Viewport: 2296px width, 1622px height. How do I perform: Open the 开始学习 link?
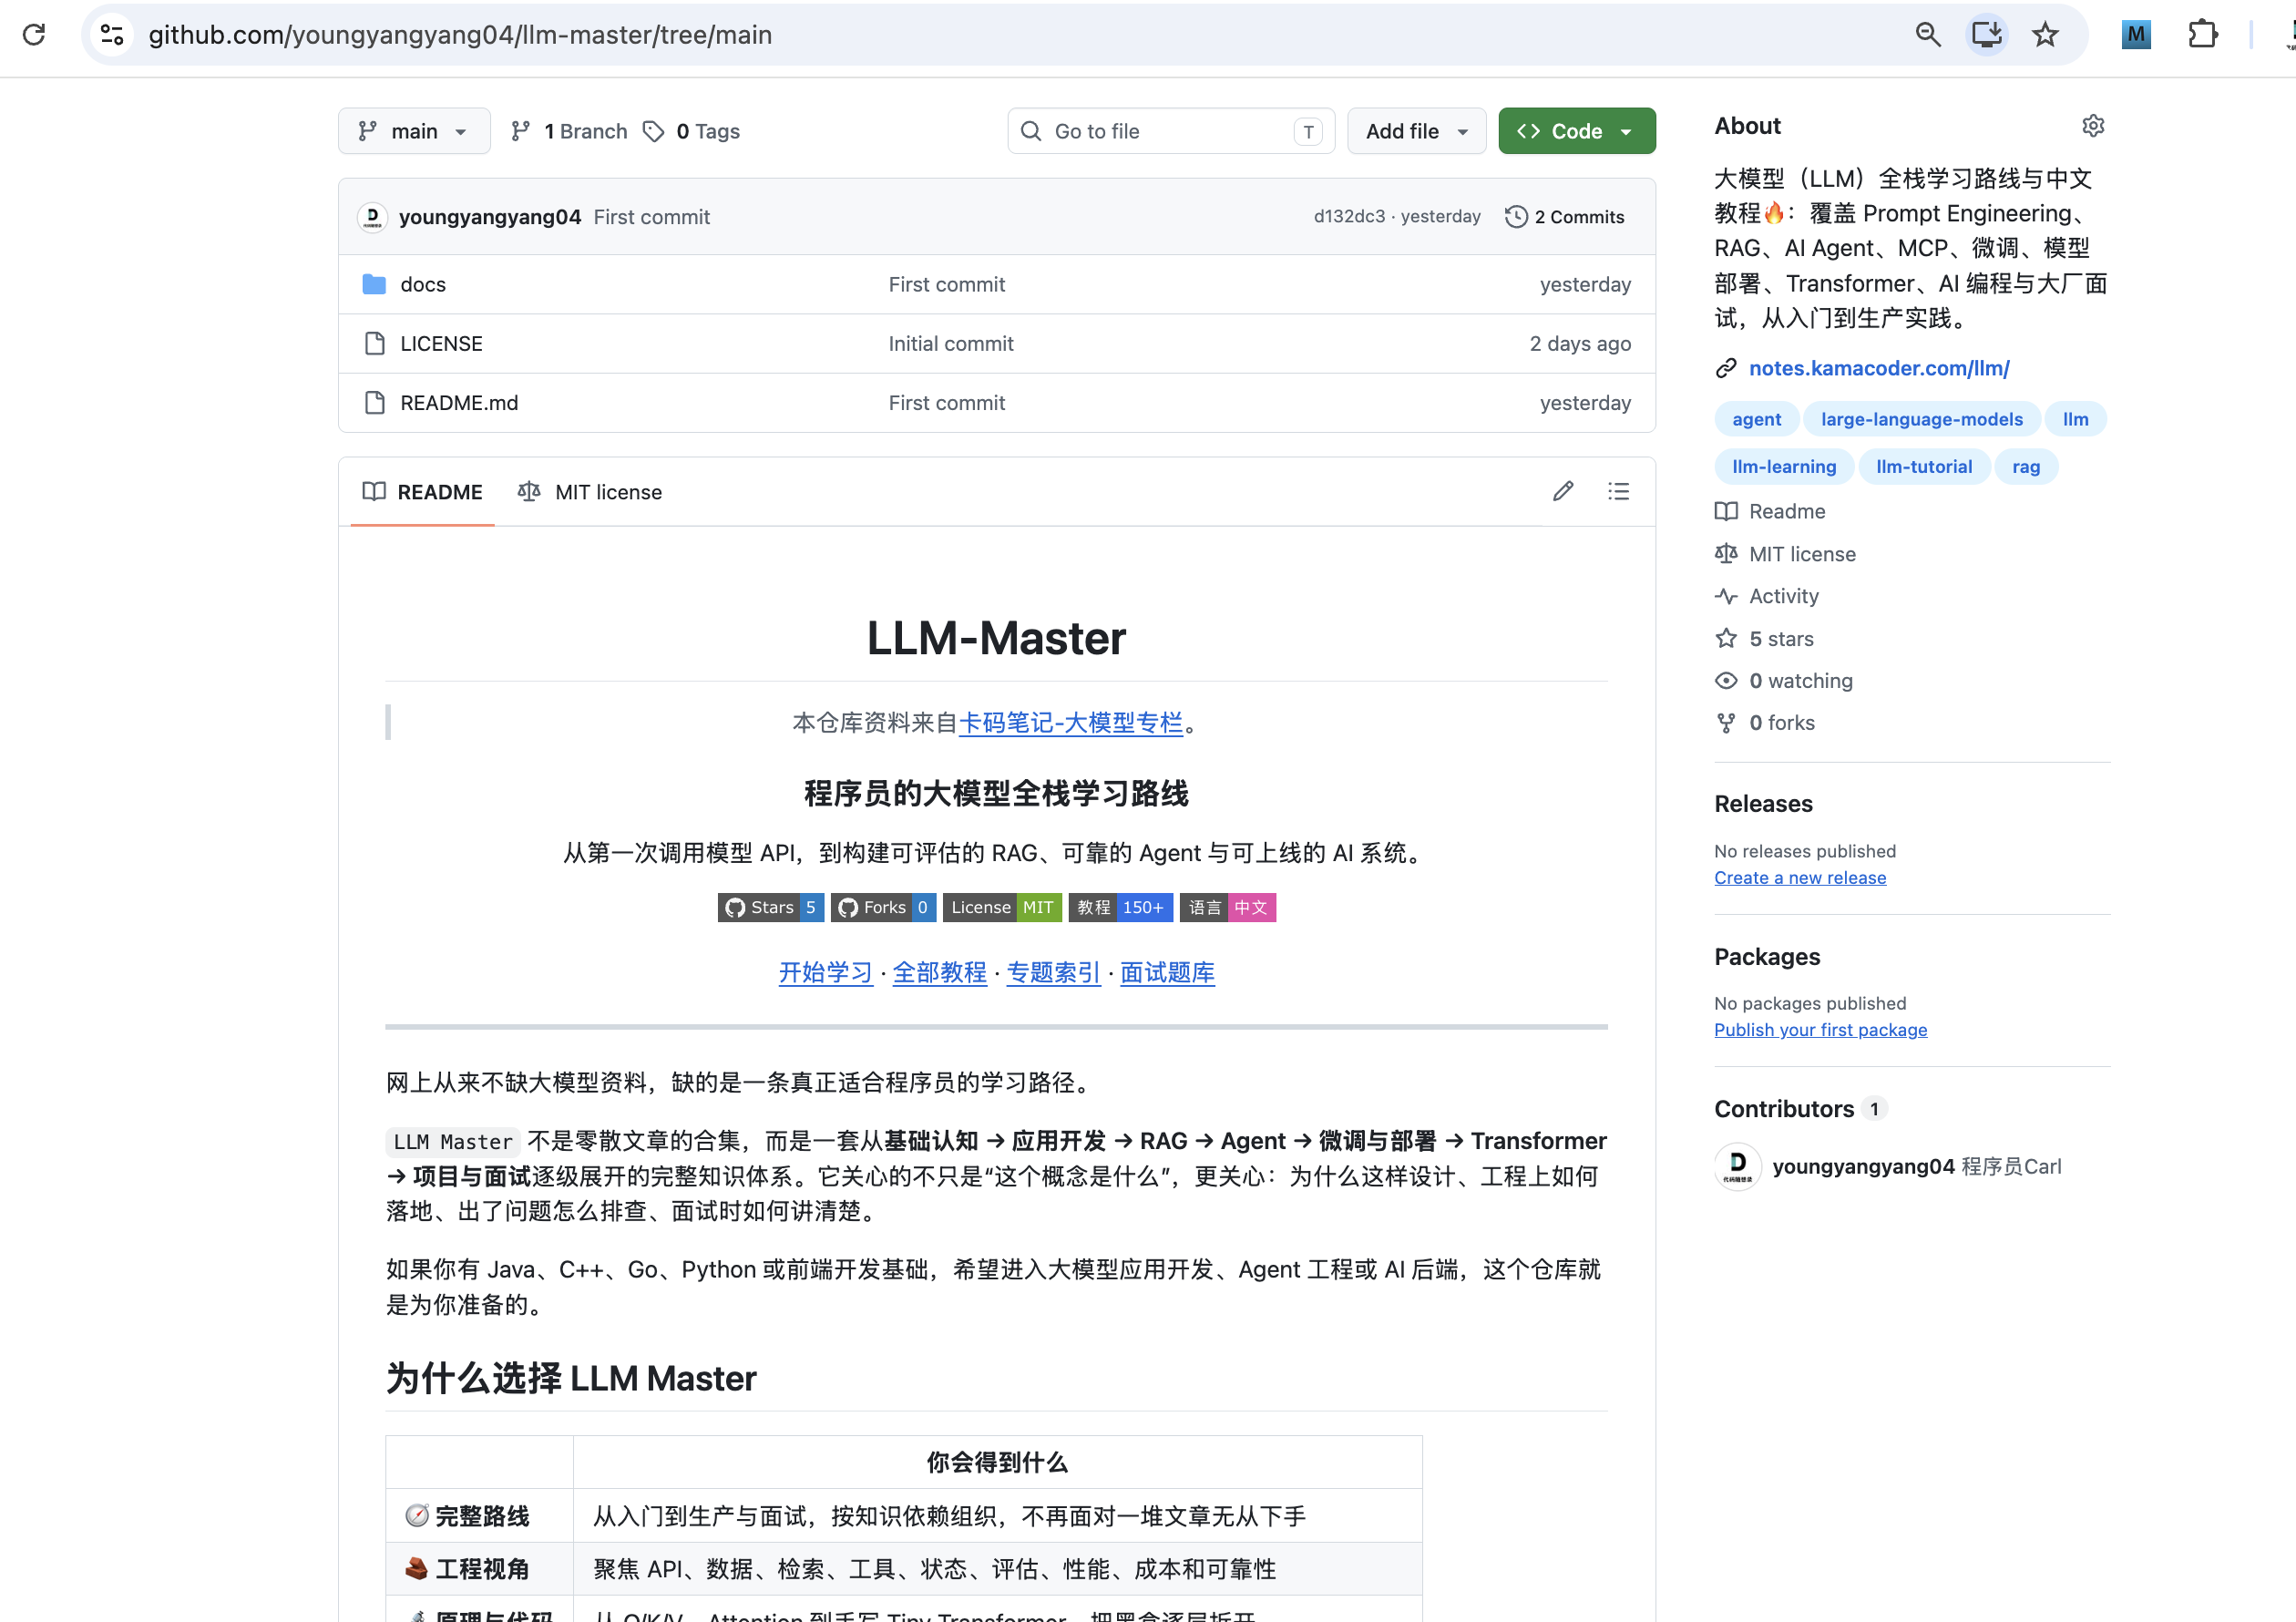coord(825,972)
